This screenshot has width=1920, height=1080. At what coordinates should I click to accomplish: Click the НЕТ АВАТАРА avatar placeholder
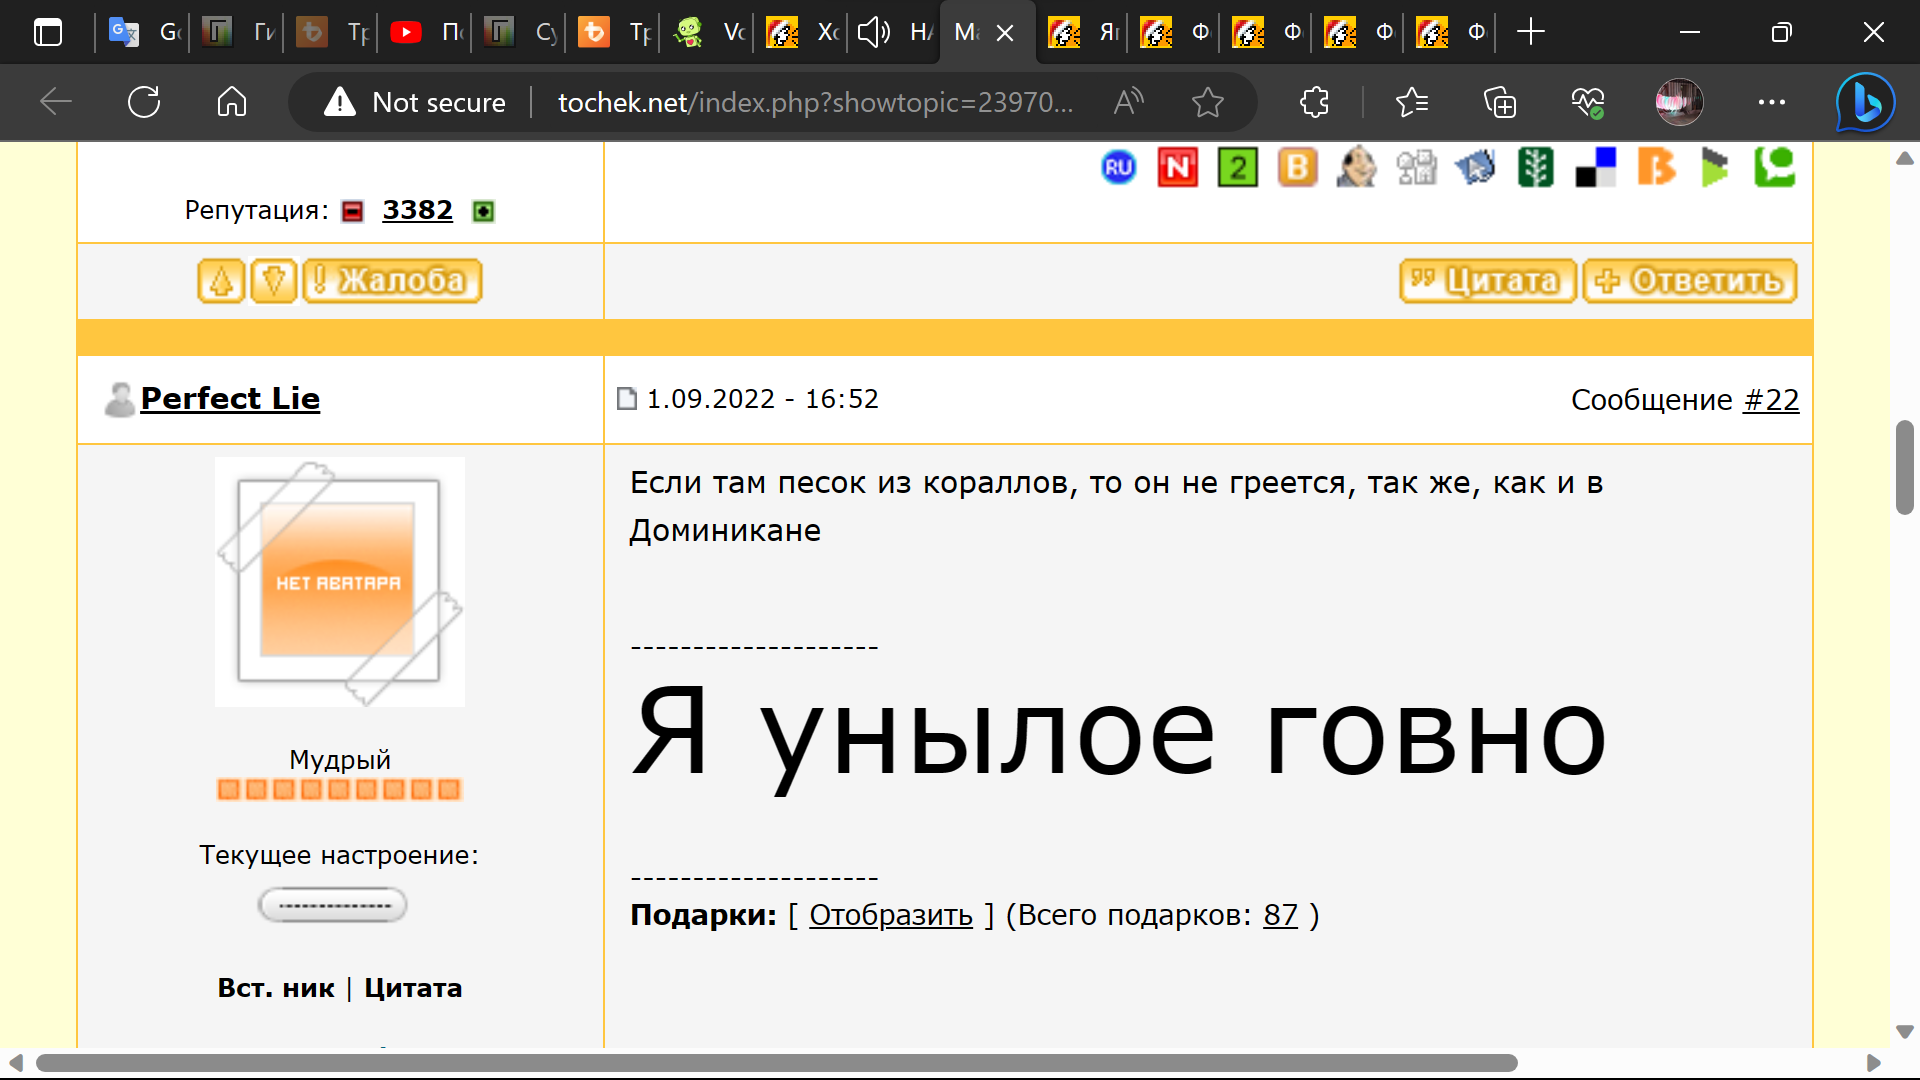coord(340,582)
